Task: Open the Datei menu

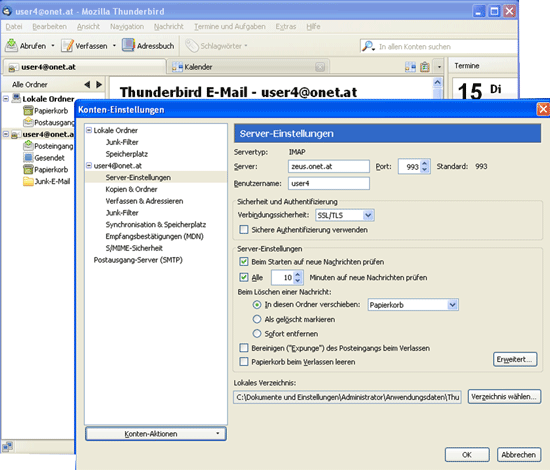Action: [14, 27]
